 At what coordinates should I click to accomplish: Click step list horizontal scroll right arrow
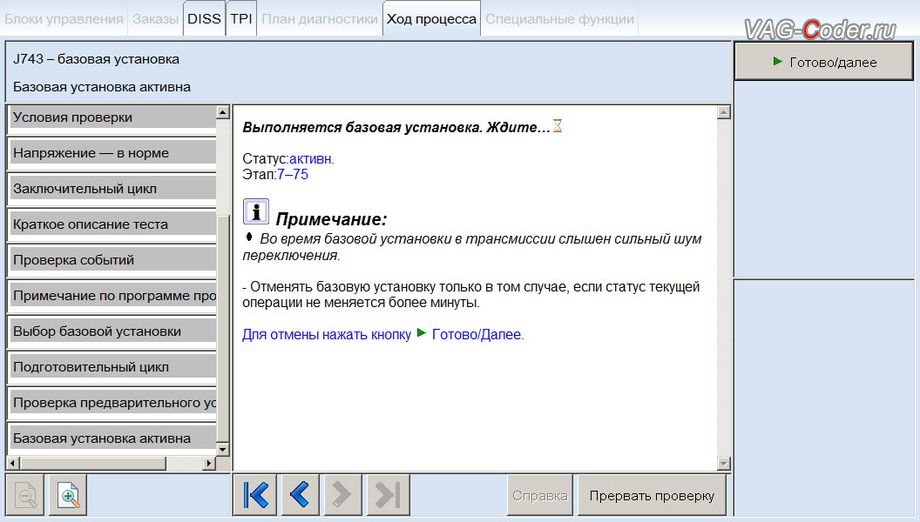[209, 463]
